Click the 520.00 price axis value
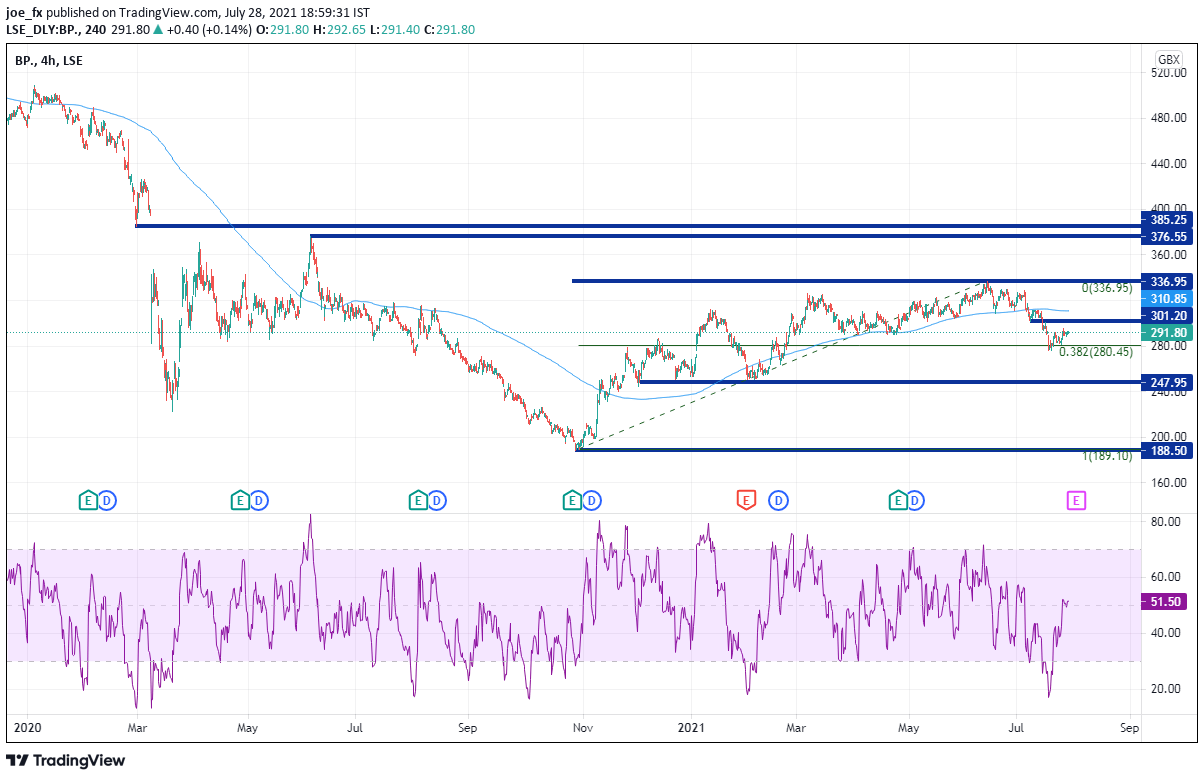This screenshot has width=1204, height=779. tap(1168, 73)
